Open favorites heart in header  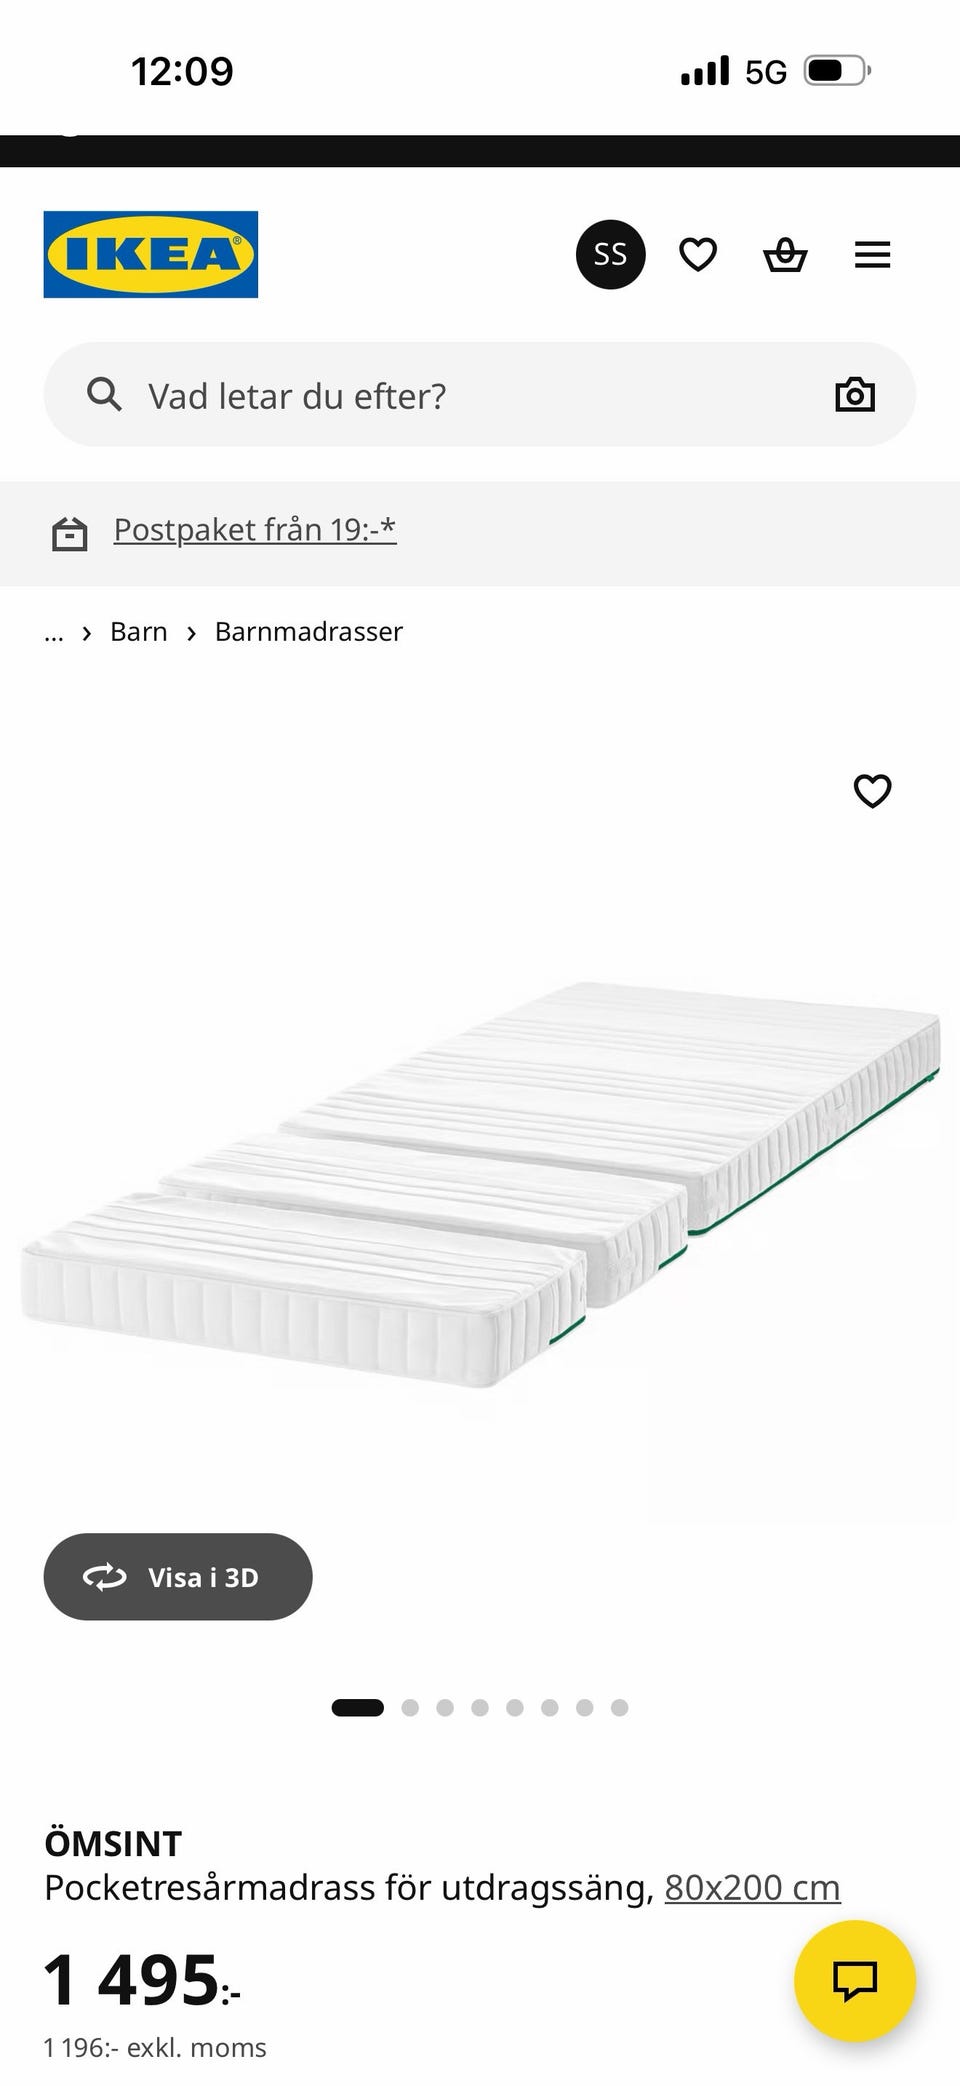[698, 254]
